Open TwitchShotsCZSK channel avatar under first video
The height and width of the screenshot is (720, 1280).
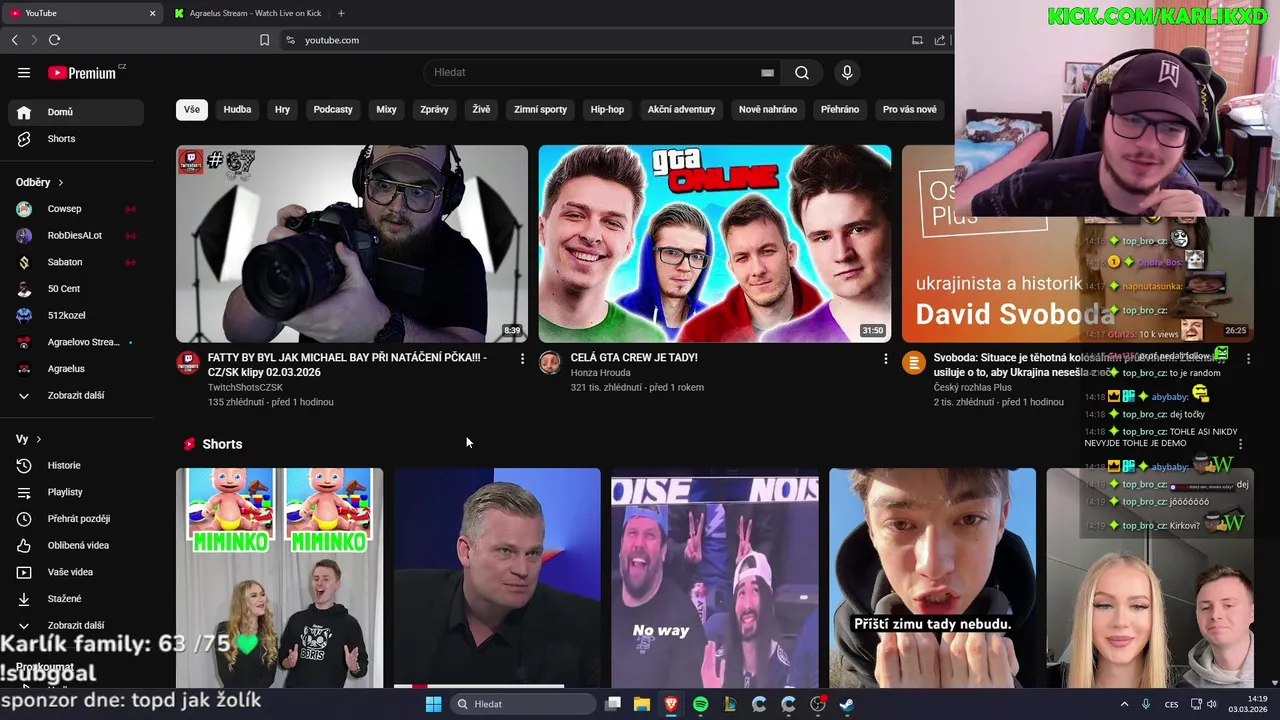(188, 363)
